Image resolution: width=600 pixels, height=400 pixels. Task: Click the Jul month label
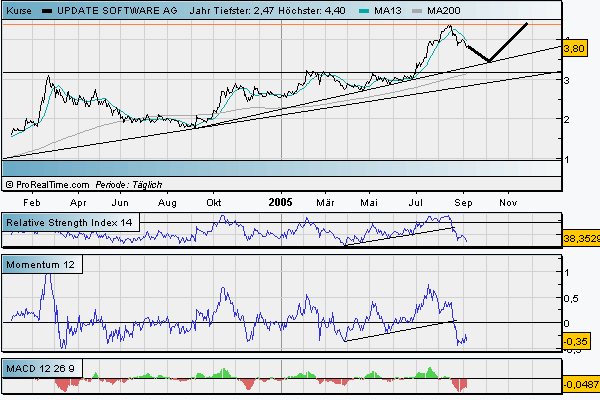(416, 202)
